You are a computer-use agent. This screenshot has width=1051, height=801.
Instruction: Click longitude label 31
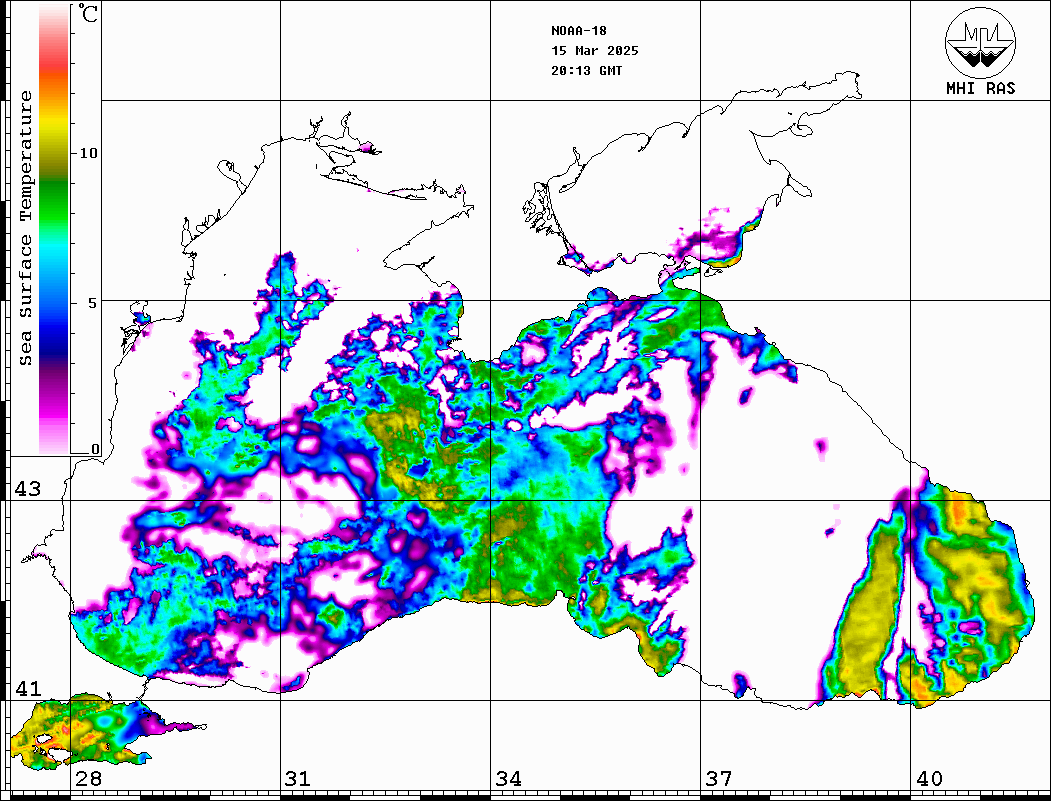[298, 779]
